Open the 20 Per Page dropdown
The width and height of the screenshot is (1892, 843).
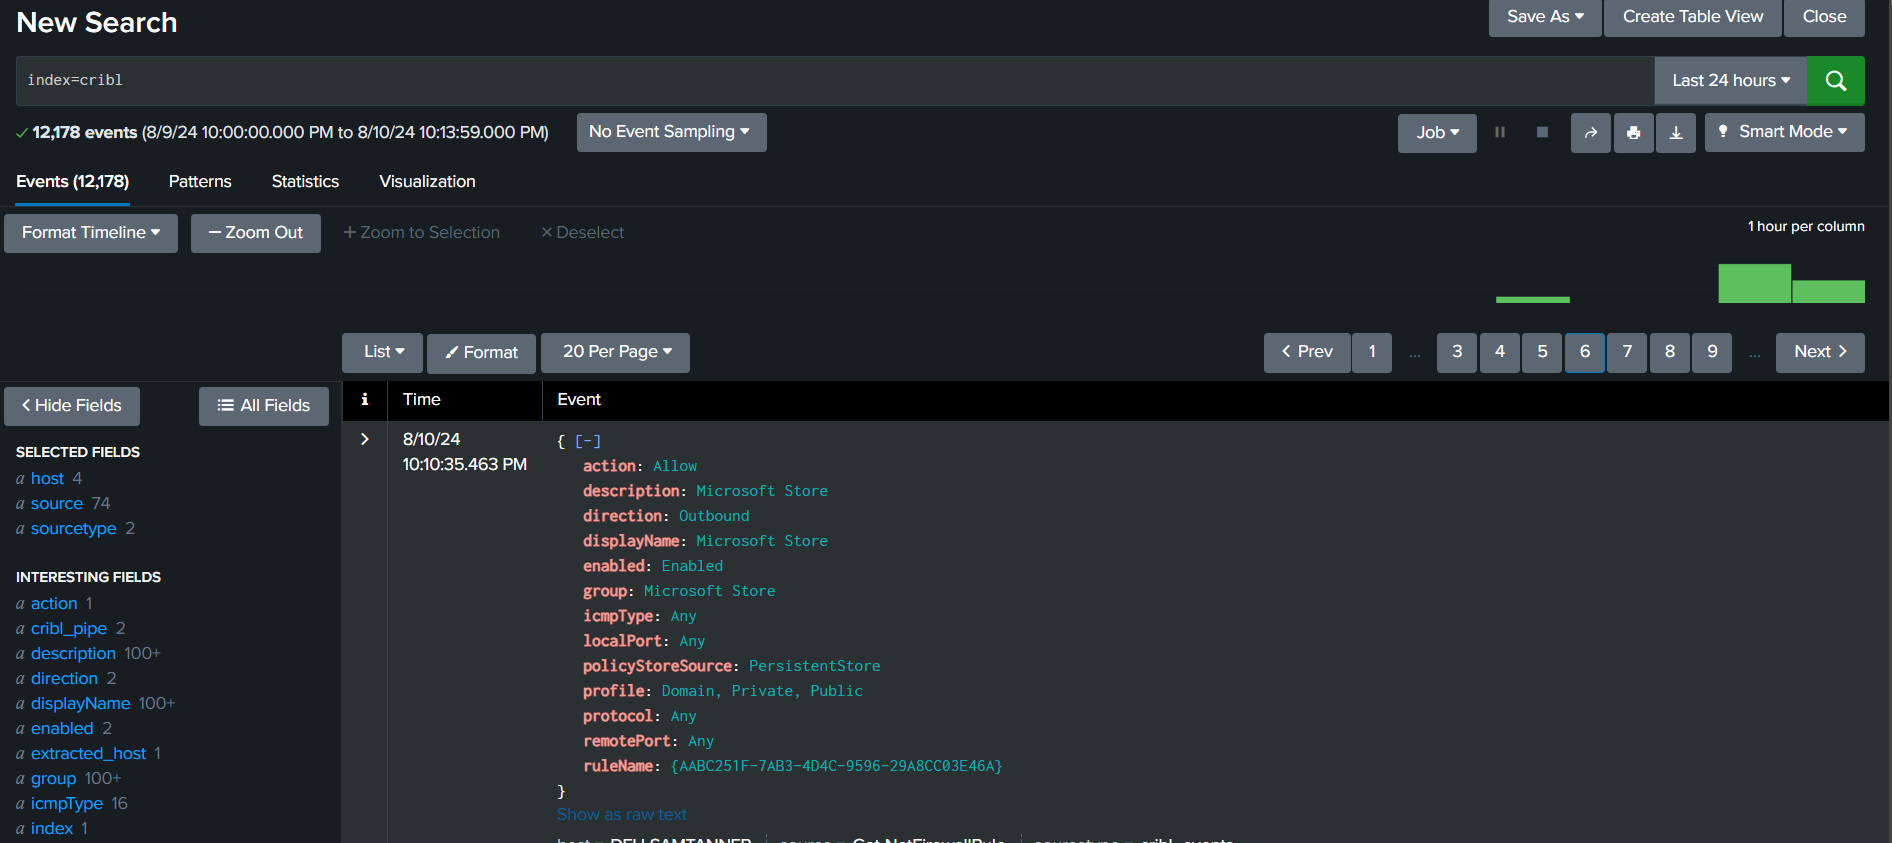coord(615,352)
